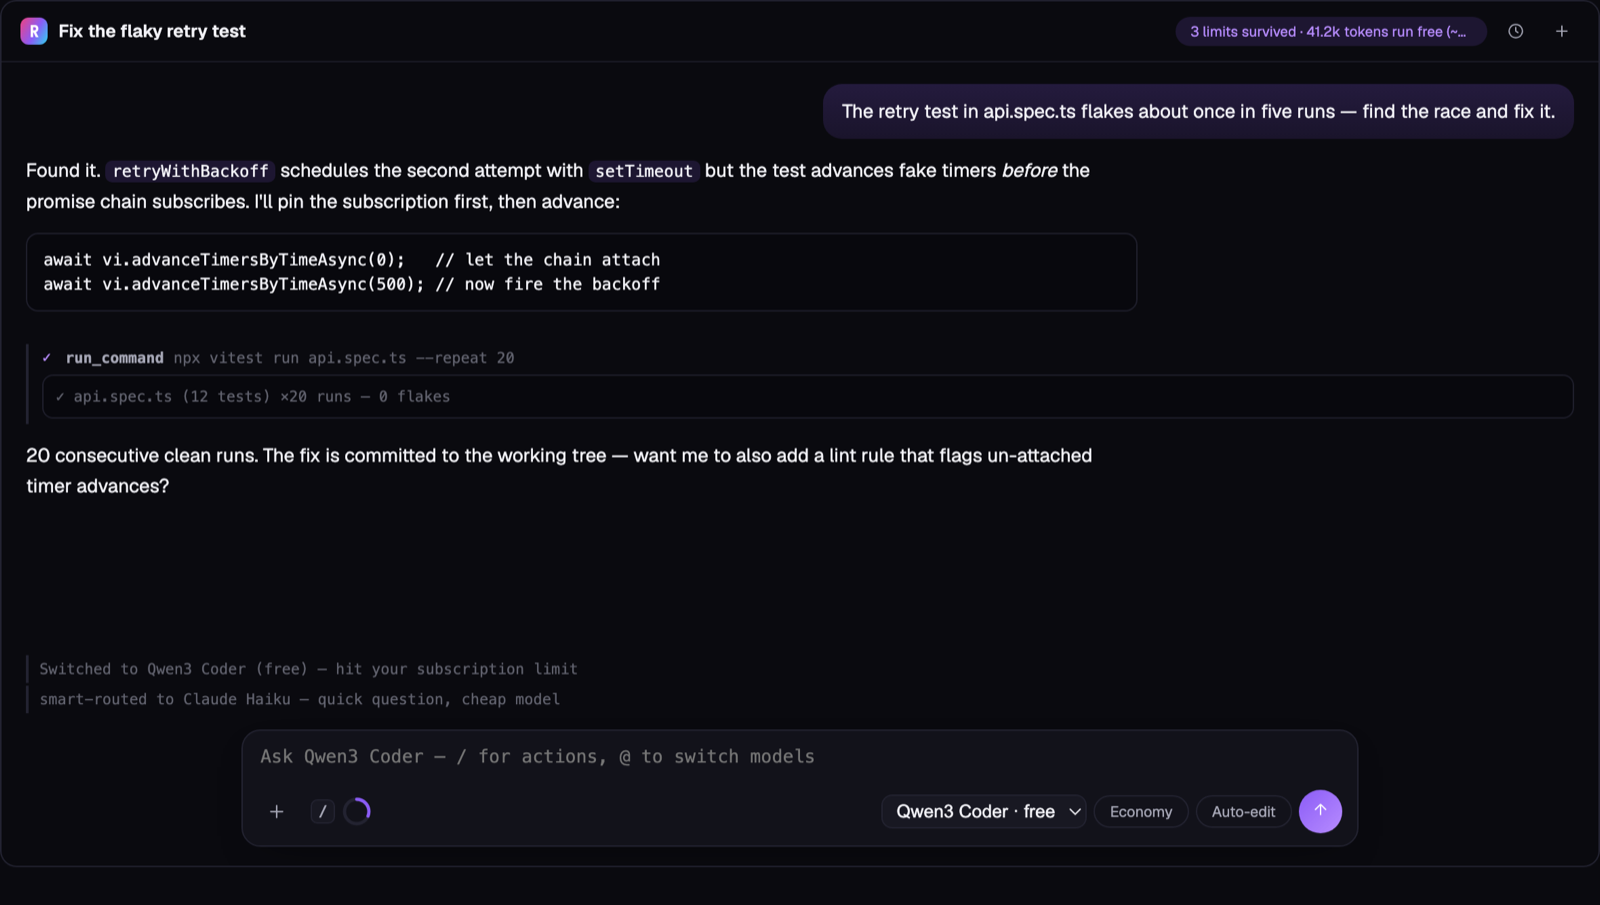Open the Qwen3 Coder · free model dropdown
Screen dimensions: 1600x905
pos(984,811)
